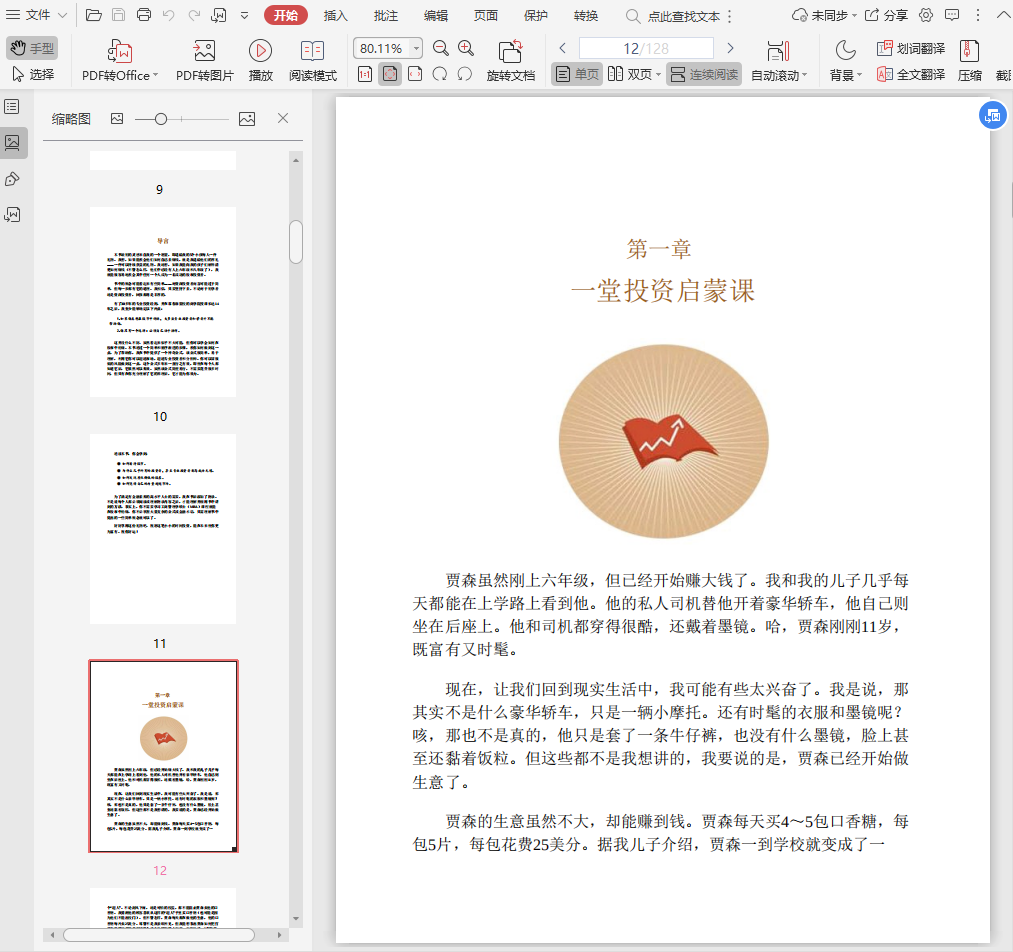Viewport: 1013px width, 952px height.
Task: Click the undo arrow icon
Action: coord(169,15)
